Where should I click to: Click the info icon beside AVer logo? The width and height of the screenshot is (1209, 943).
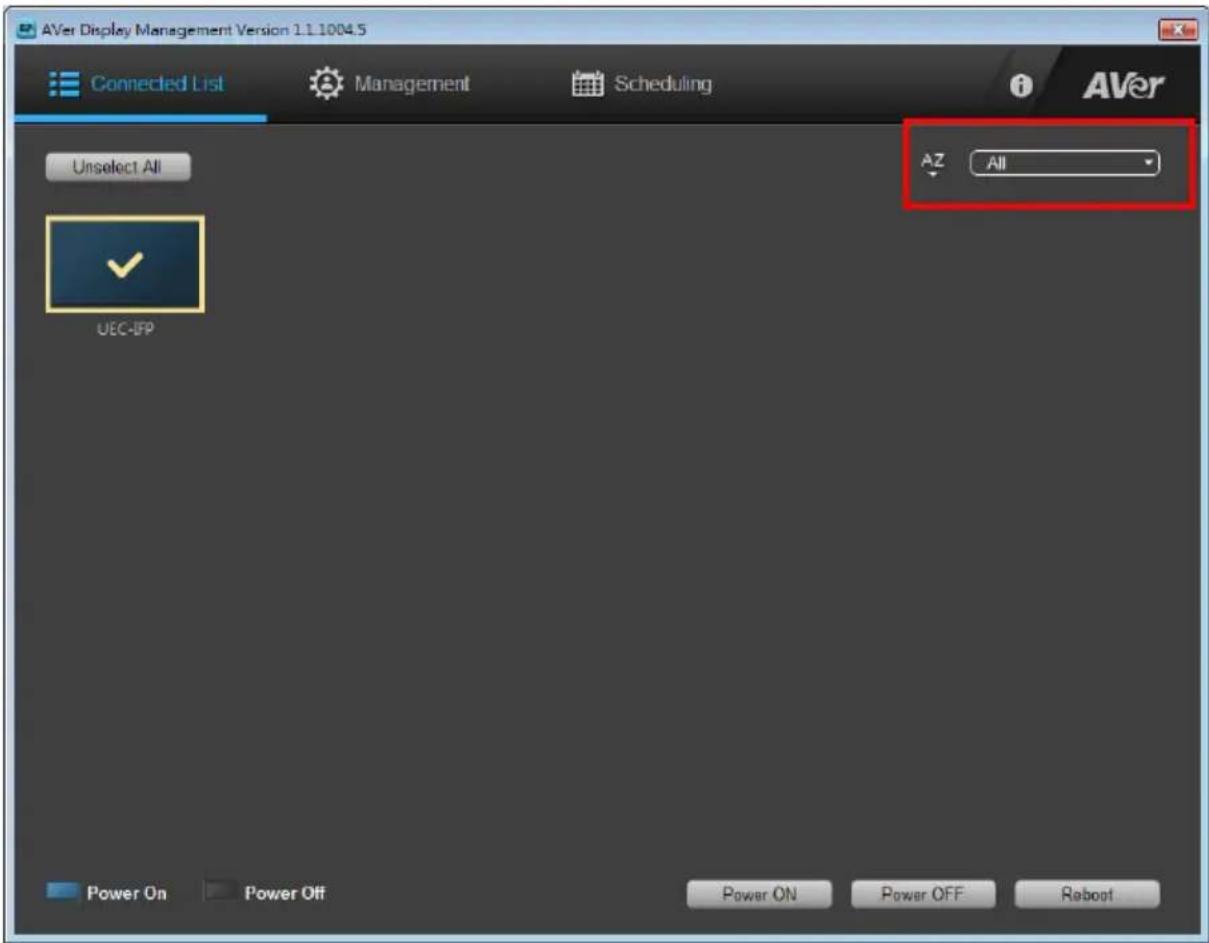tap(1020, 87)
